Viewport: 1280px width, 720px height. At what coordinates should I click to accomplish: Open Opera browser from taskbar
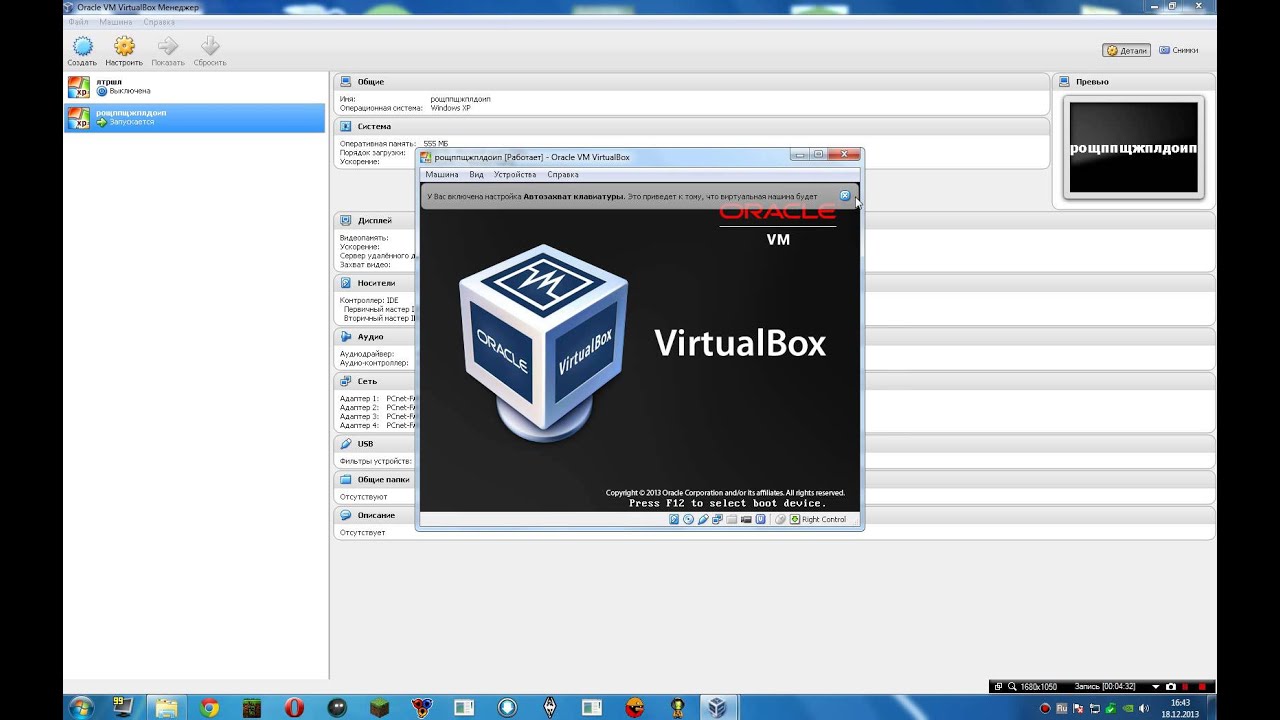[x=294, y=707]
